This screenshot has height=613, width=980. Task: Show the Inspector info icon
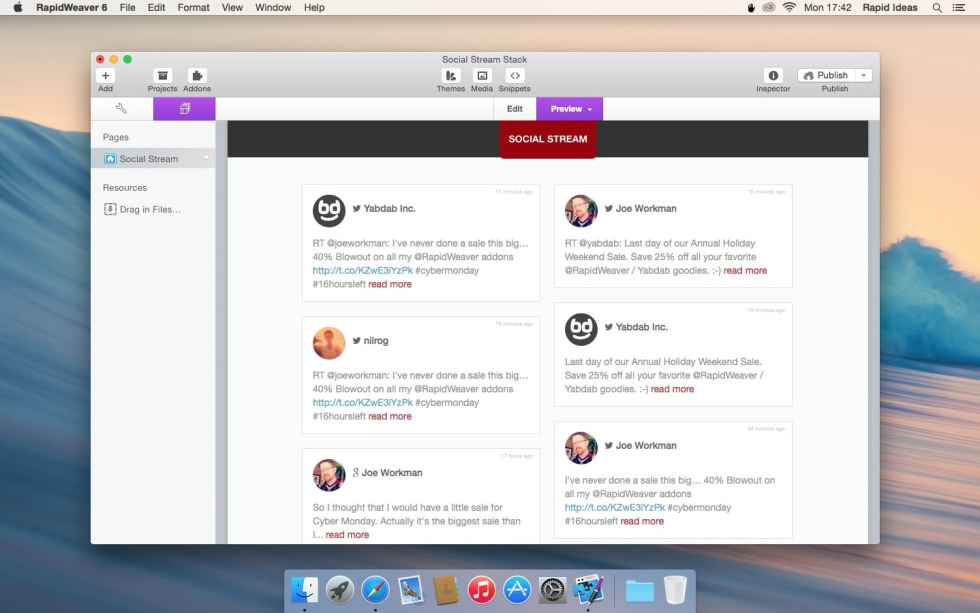[x=773, y=76]
